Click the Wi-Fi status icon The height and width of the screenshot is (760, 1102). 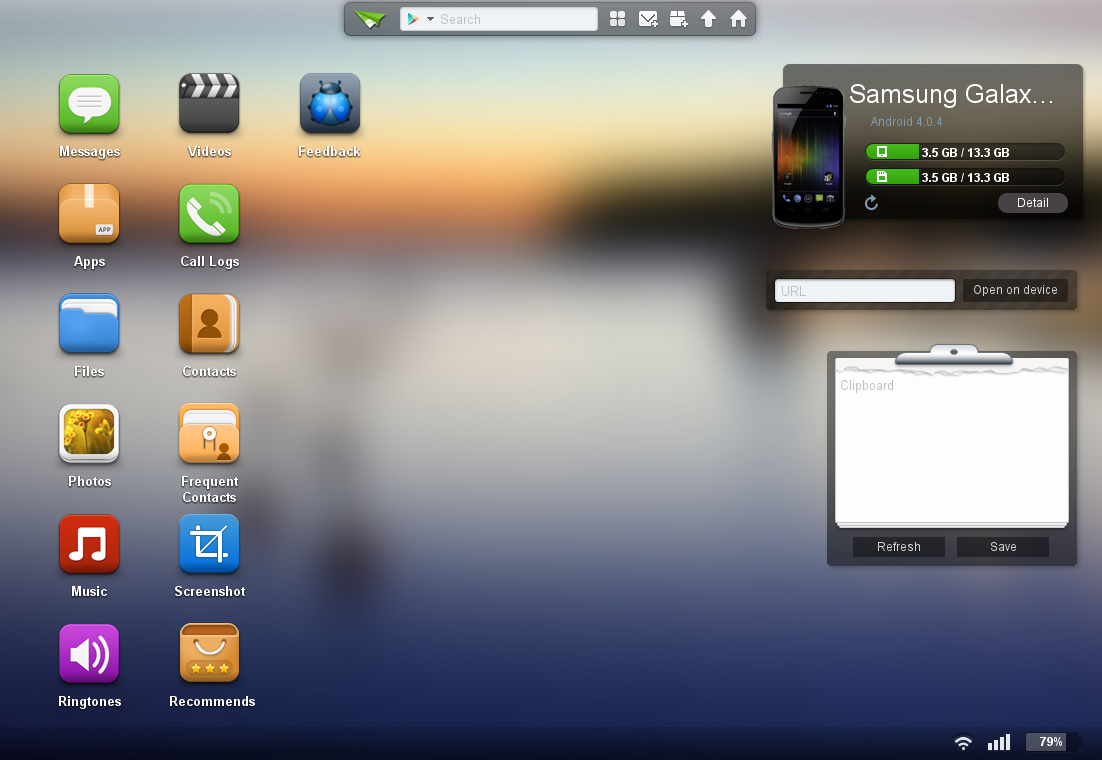point(963,742)
